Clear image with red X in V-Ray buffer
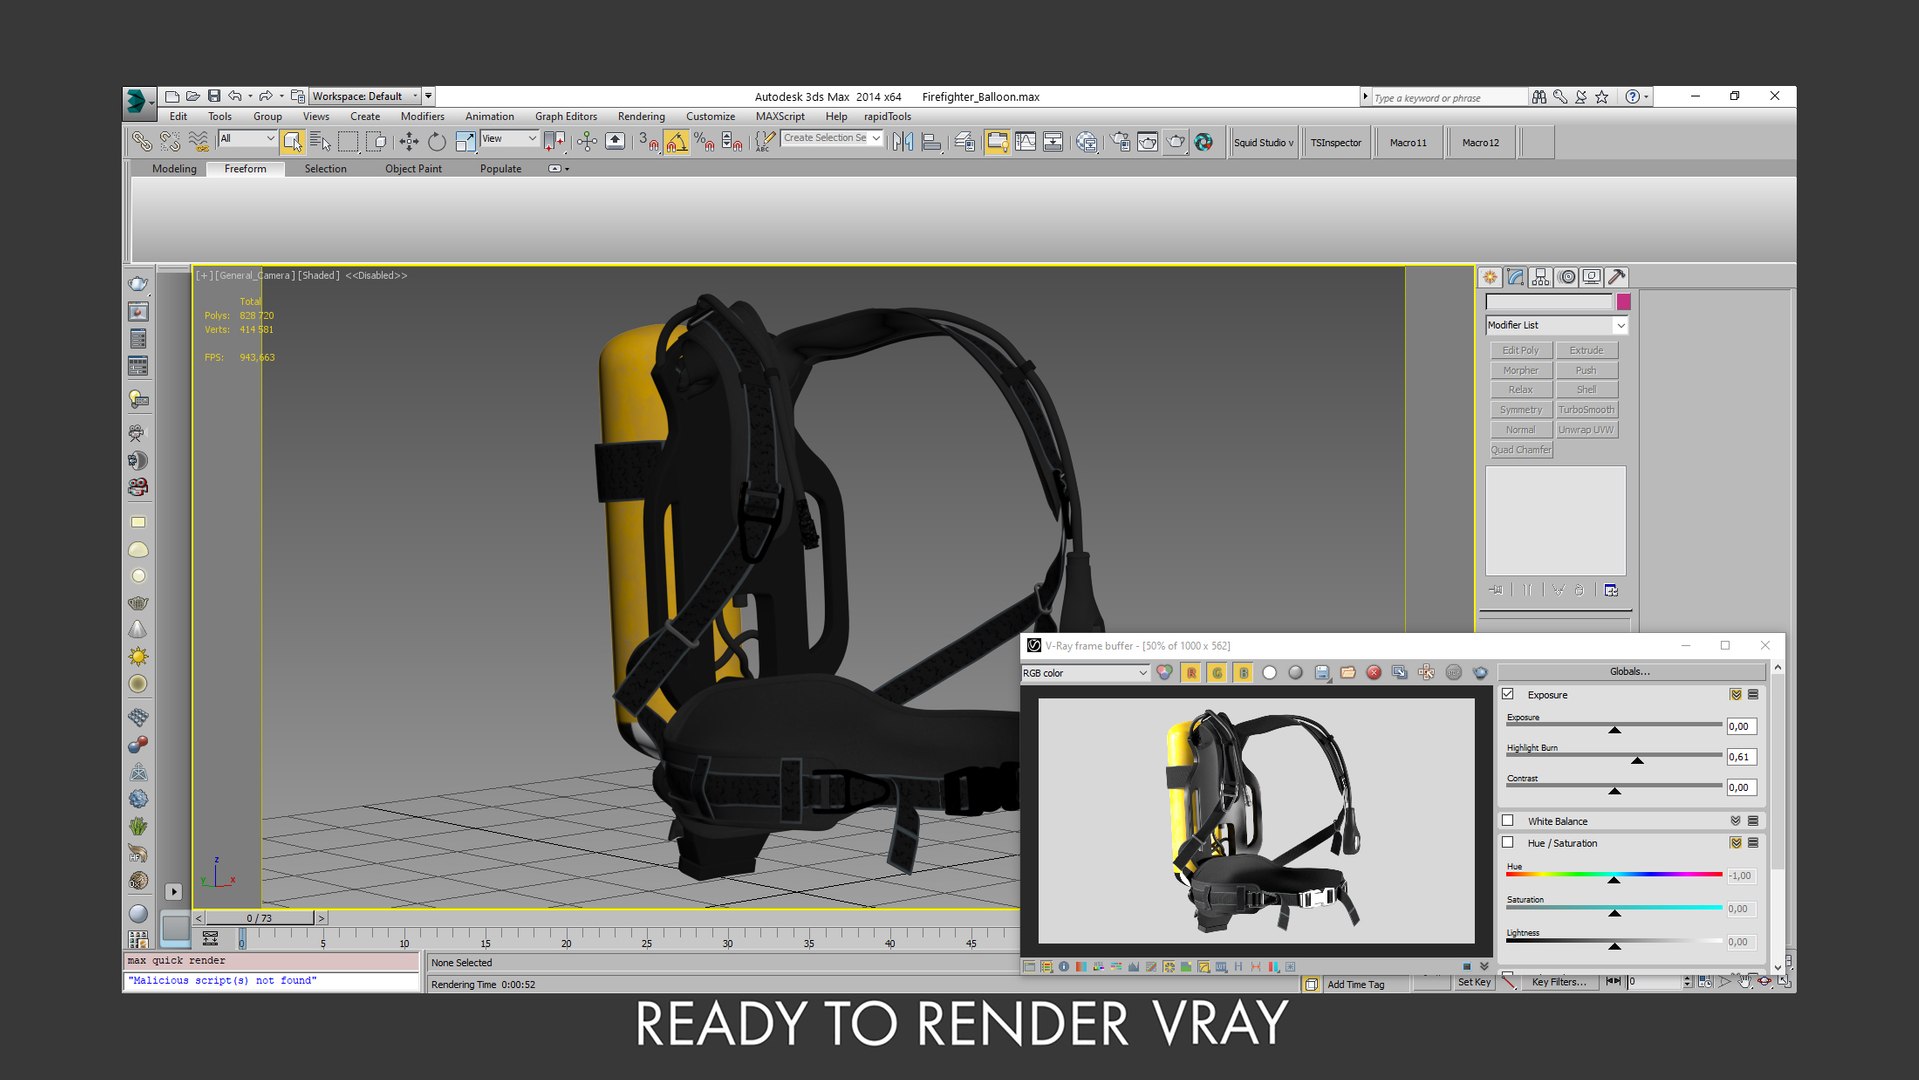Screen dimensions: 1919x1080 pos(1374,673)
